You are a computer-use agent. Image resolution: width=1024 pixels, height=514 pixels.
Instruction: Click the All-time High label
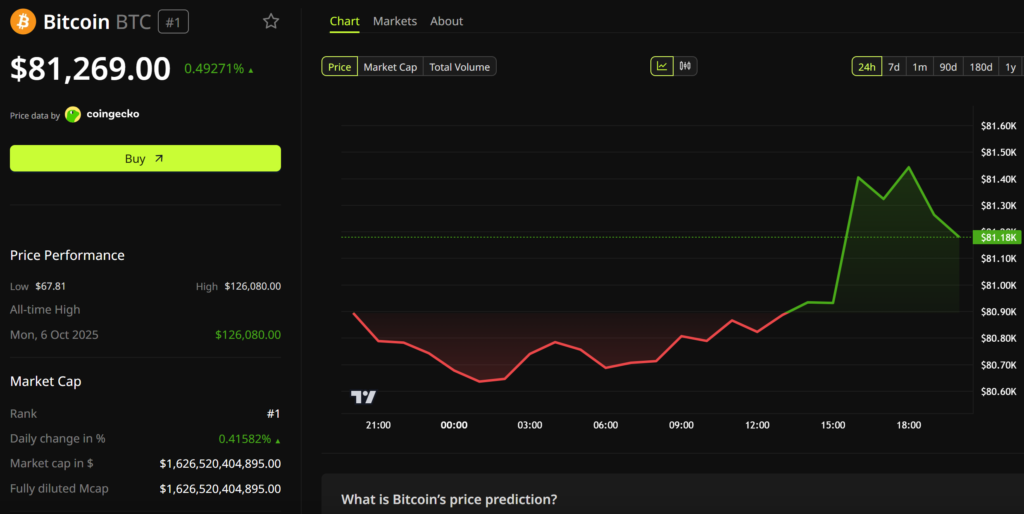[x=45, y=310]
